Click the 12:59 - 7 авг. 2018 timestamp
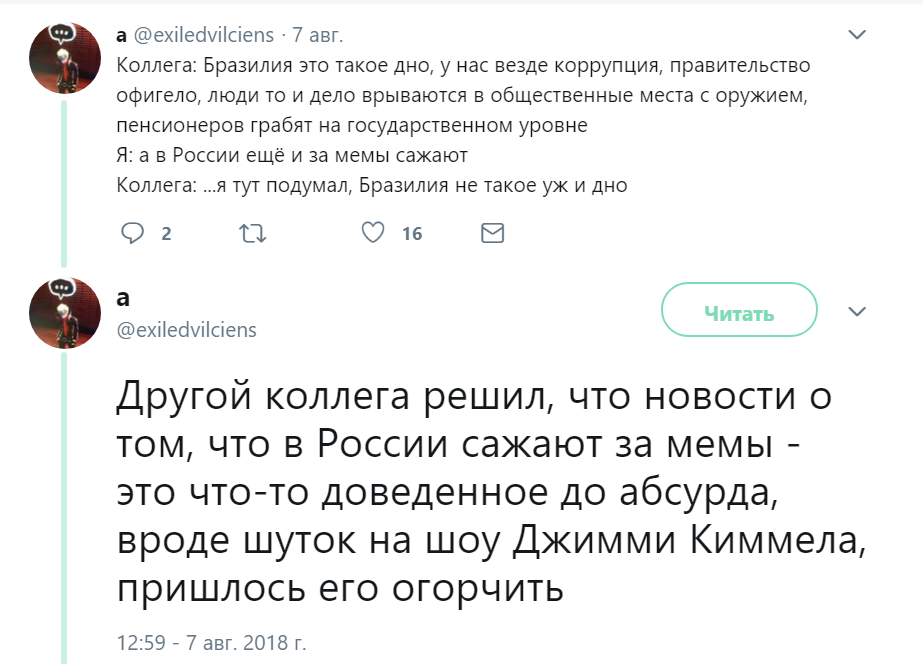This screenshot has height=664, width=923. [x=211, y=642]
